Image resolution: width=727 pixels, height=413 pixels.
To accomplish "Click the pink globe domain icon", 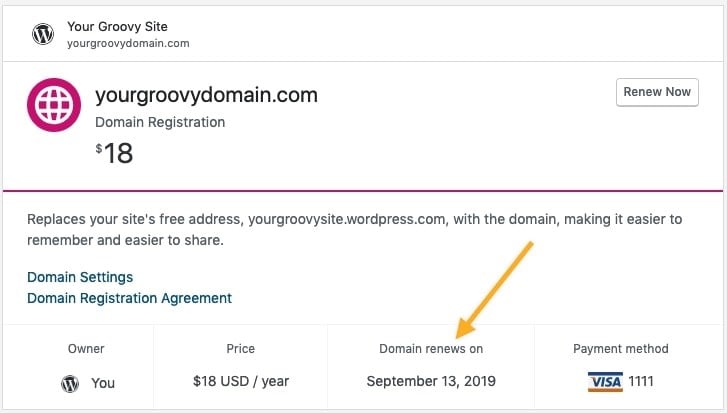I will 53,106.
